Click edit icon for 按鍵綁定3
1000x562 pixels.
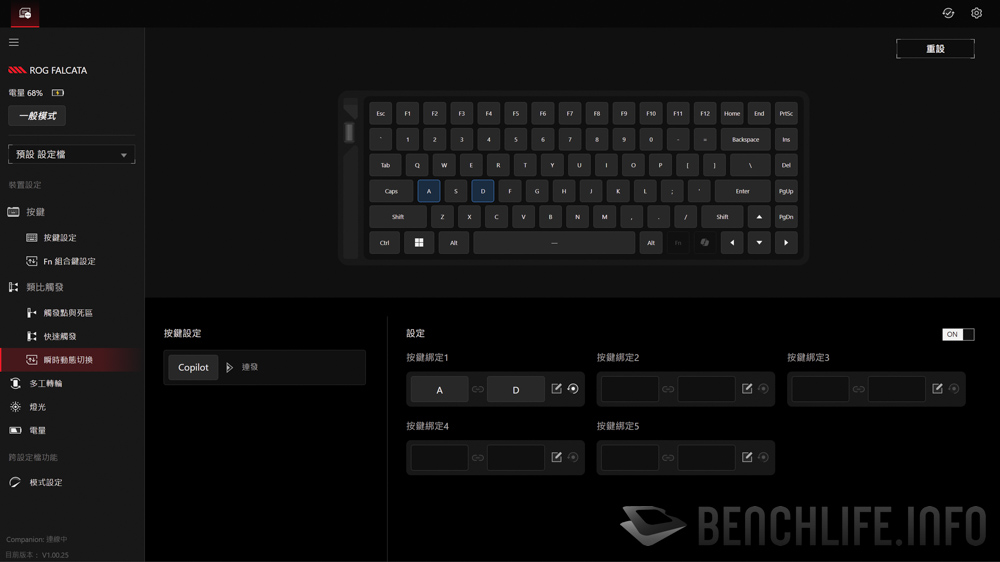pos(937,388)
